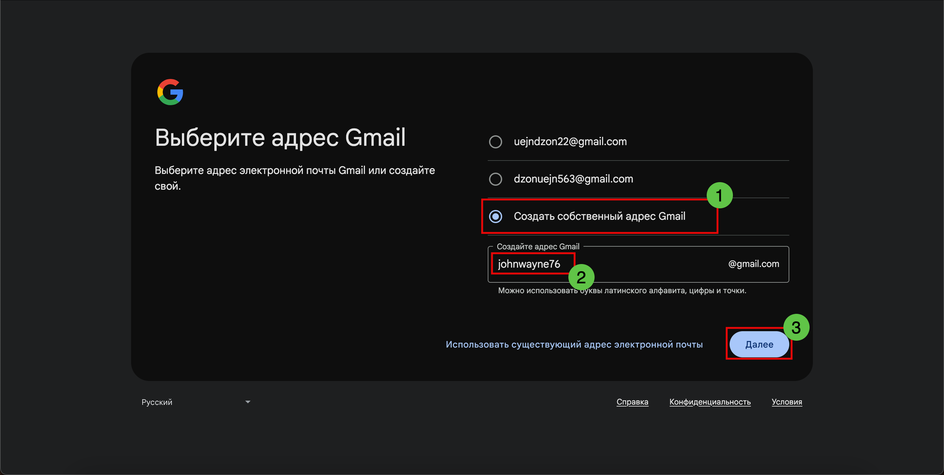The height and width of the screenshot is (475, 944).
Task: Click the description starting with Выберите адрес электронной
Action: coord(294,178)
